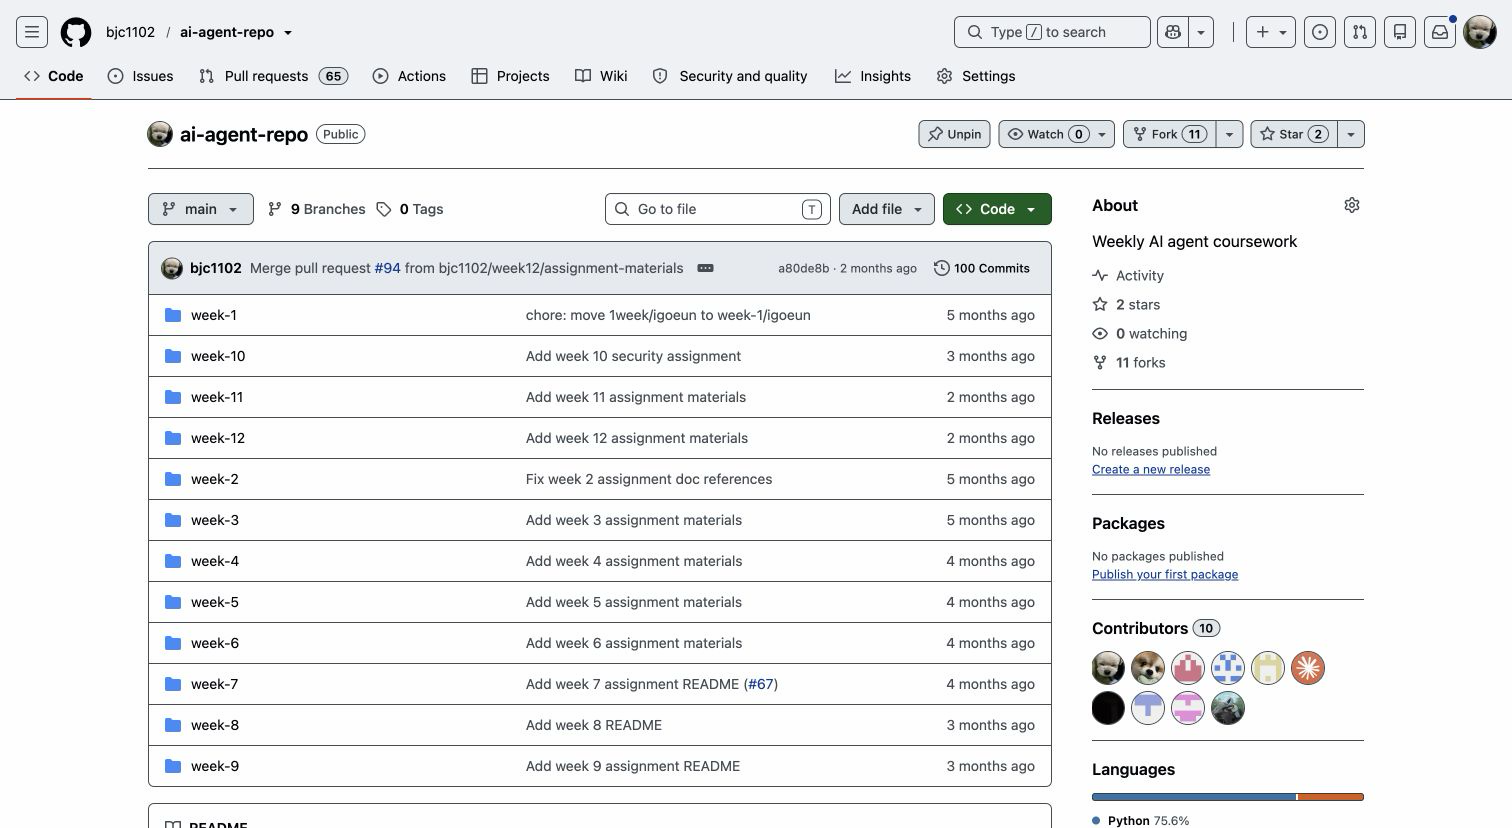
Task: Click the 0 Tags link
Action: pyautogui.click(x=410, y=209)
